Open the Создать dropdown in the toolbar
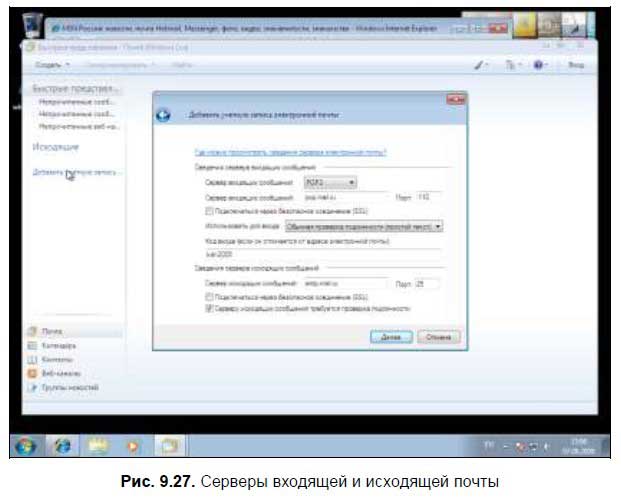621x500 pixels. pyautogui.click(x=52, y=65)
